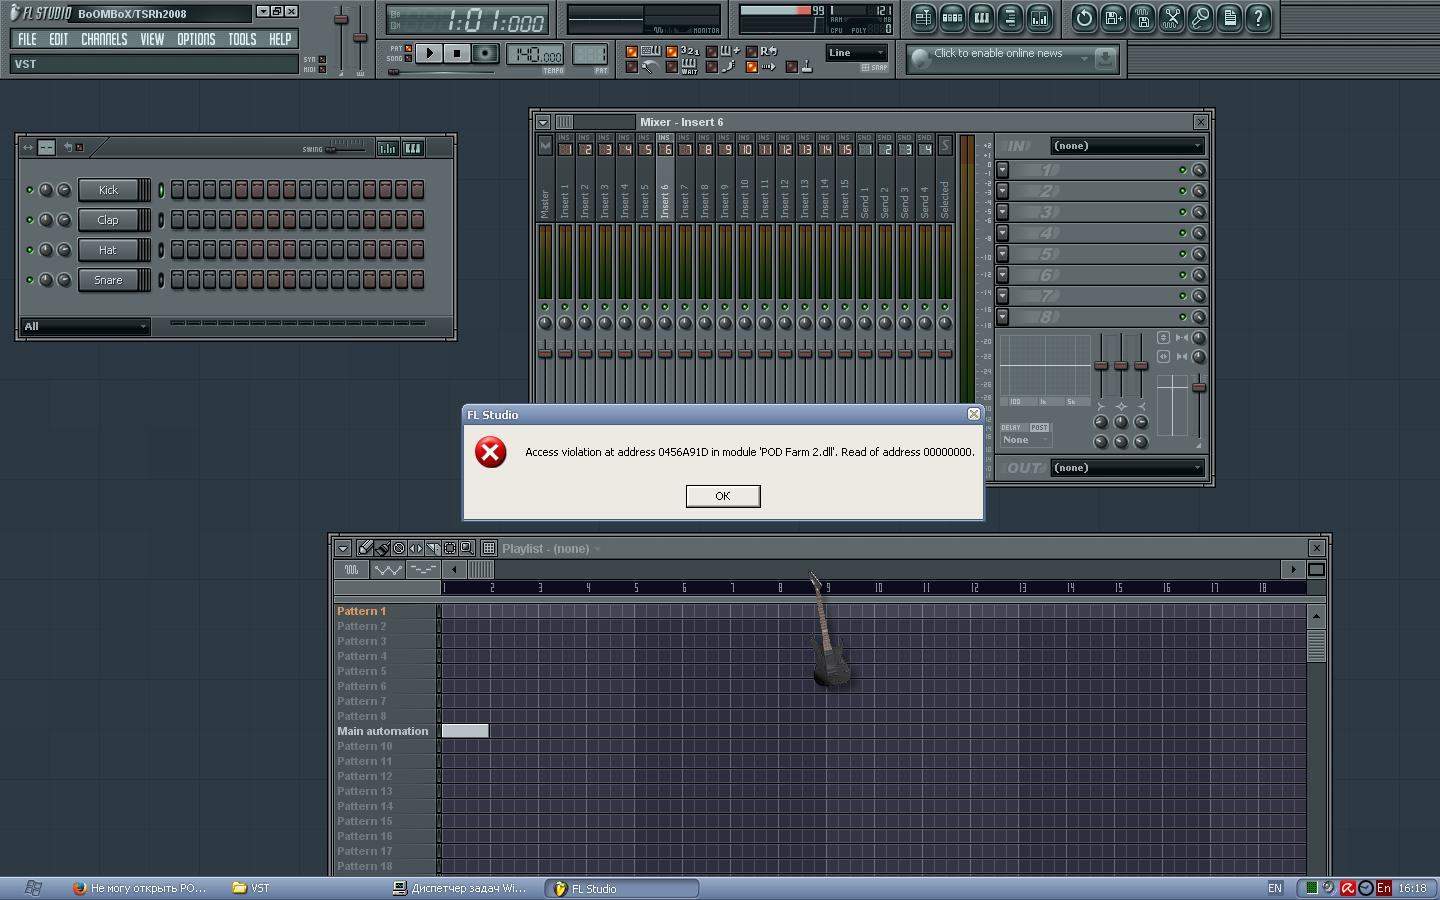This screenshot has height=900, width=1440.
Task: Expand mixer effect slot 1 menu arrow
Action: (x=1003, y=170)
